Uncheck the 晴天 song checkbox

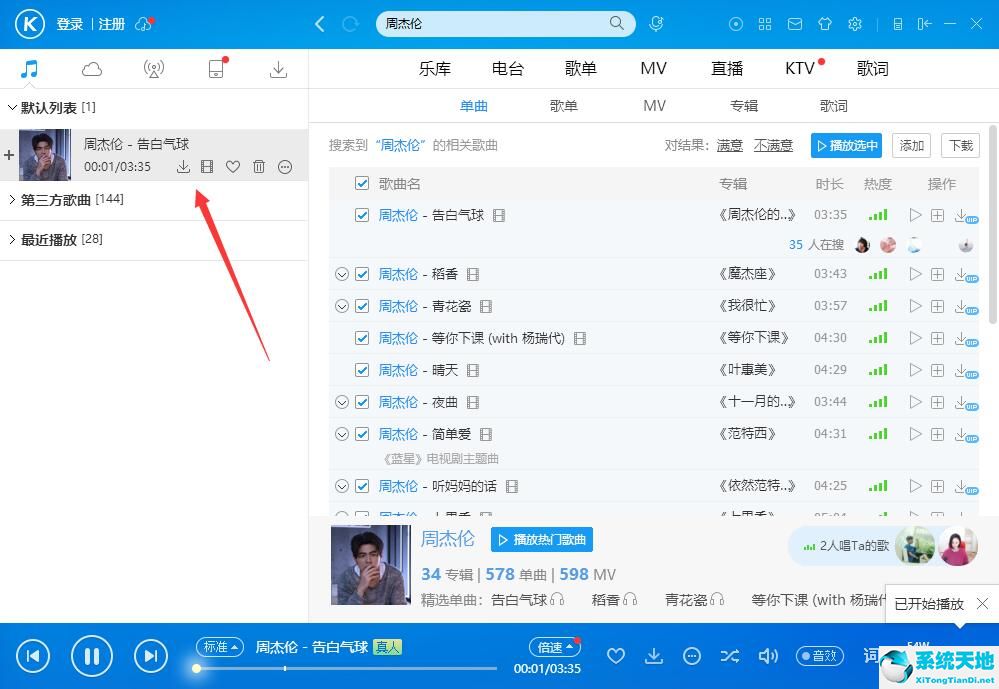tap(362, 370)
